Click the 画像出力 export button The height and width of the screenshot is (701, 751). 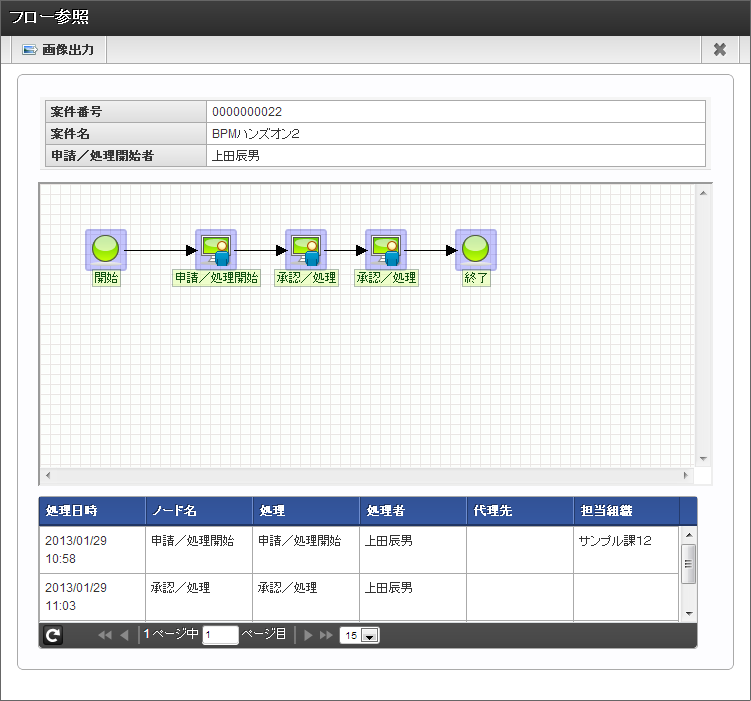click(58, 50)
